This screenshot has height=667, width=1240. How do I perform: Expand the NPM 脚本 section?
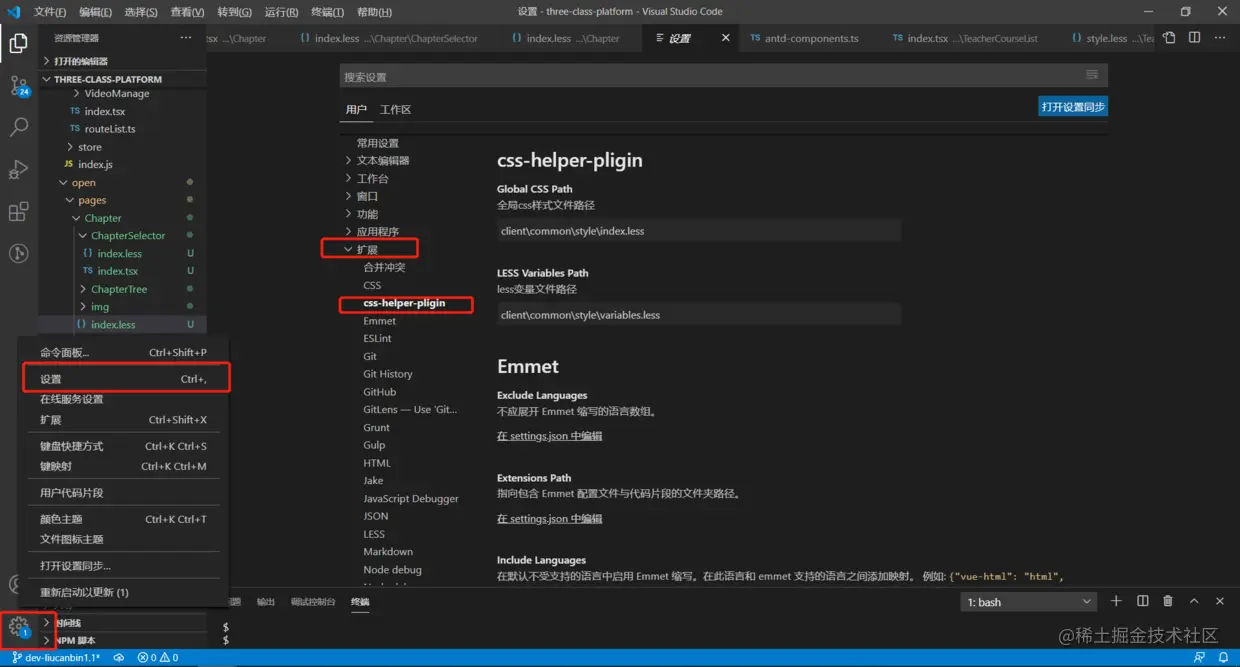(x=75, y=640)
